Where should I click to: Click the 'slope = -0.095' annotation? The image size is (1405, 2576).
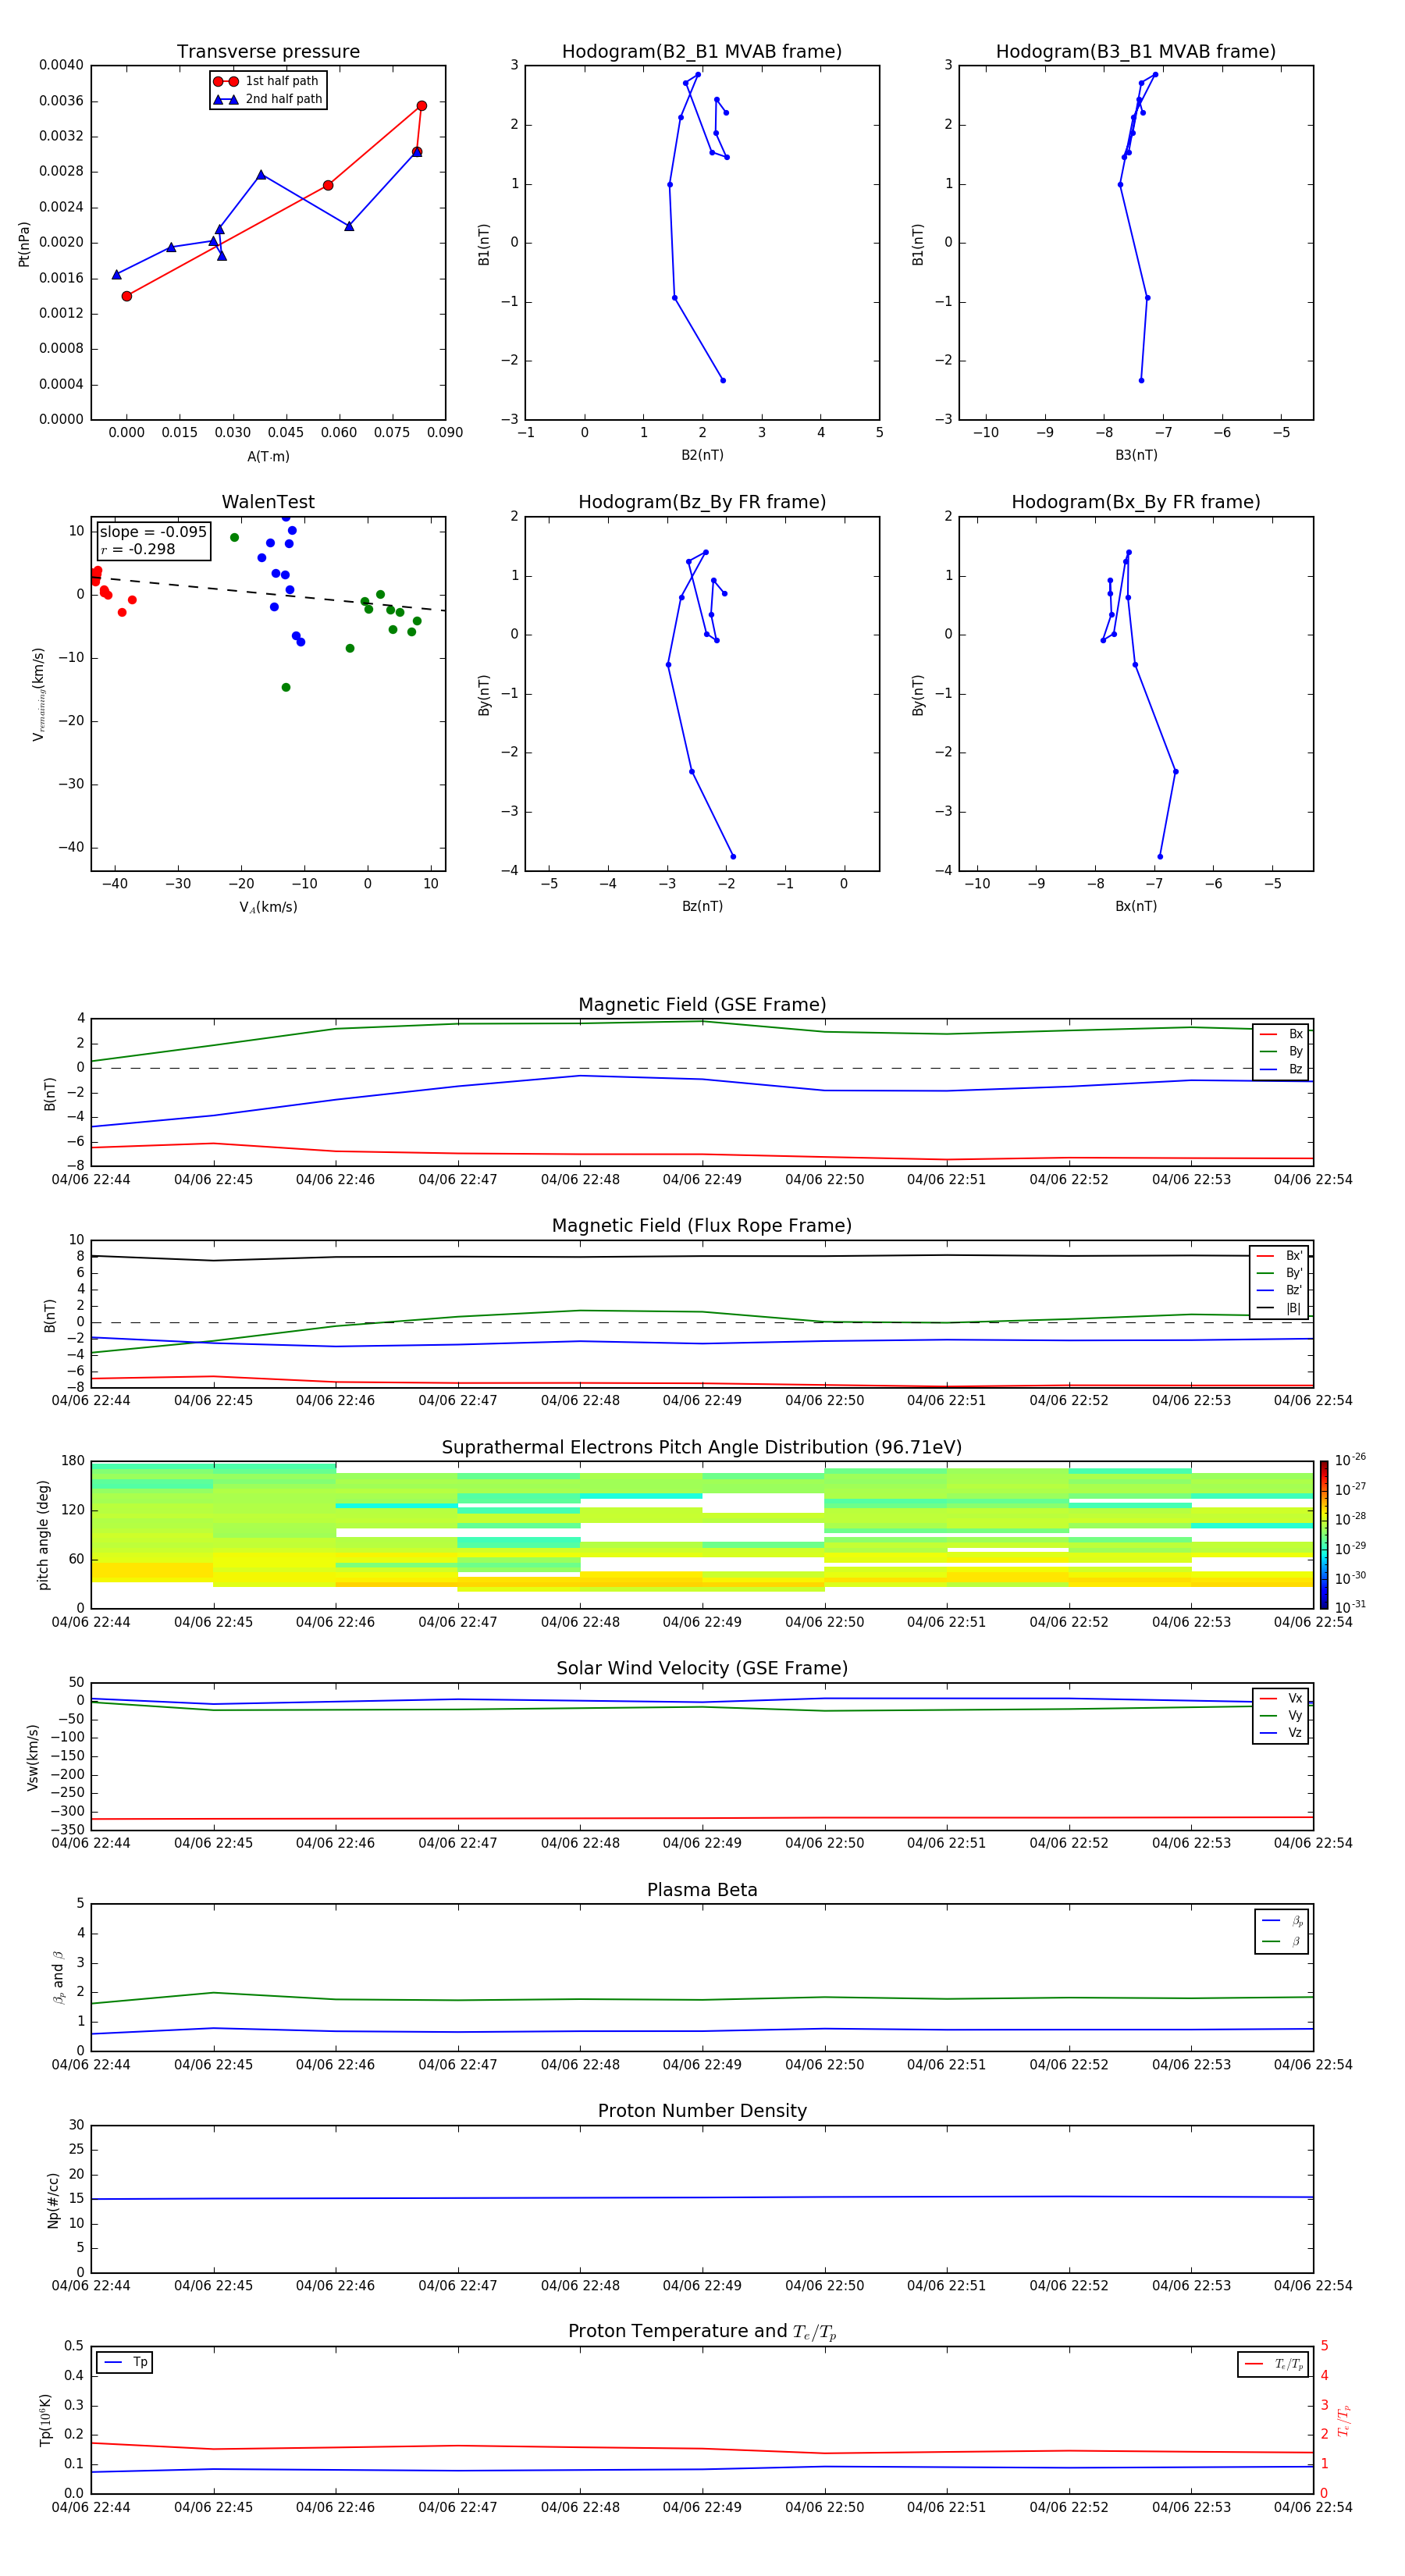[x=153, y=532]
